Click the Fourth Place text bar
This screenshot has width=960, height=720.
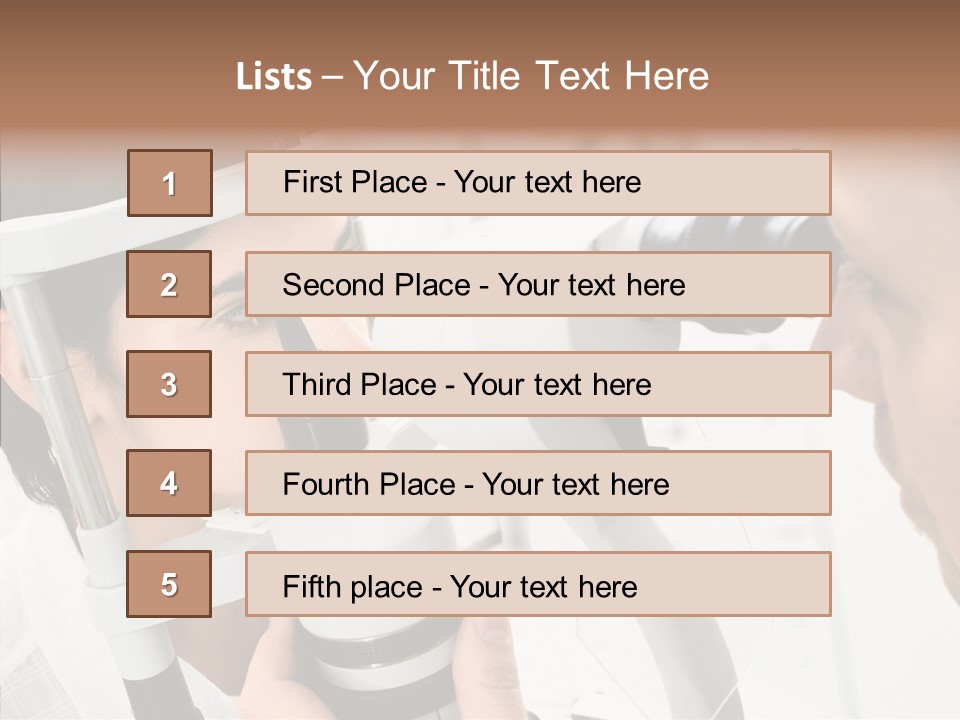tap(538, 483)
